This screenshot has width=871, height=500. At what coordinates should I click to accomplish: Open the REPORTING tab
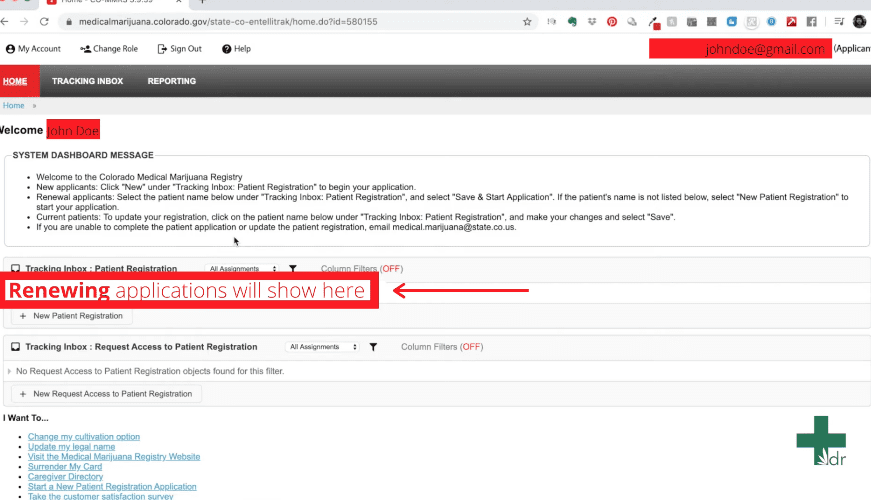point(172,81)
